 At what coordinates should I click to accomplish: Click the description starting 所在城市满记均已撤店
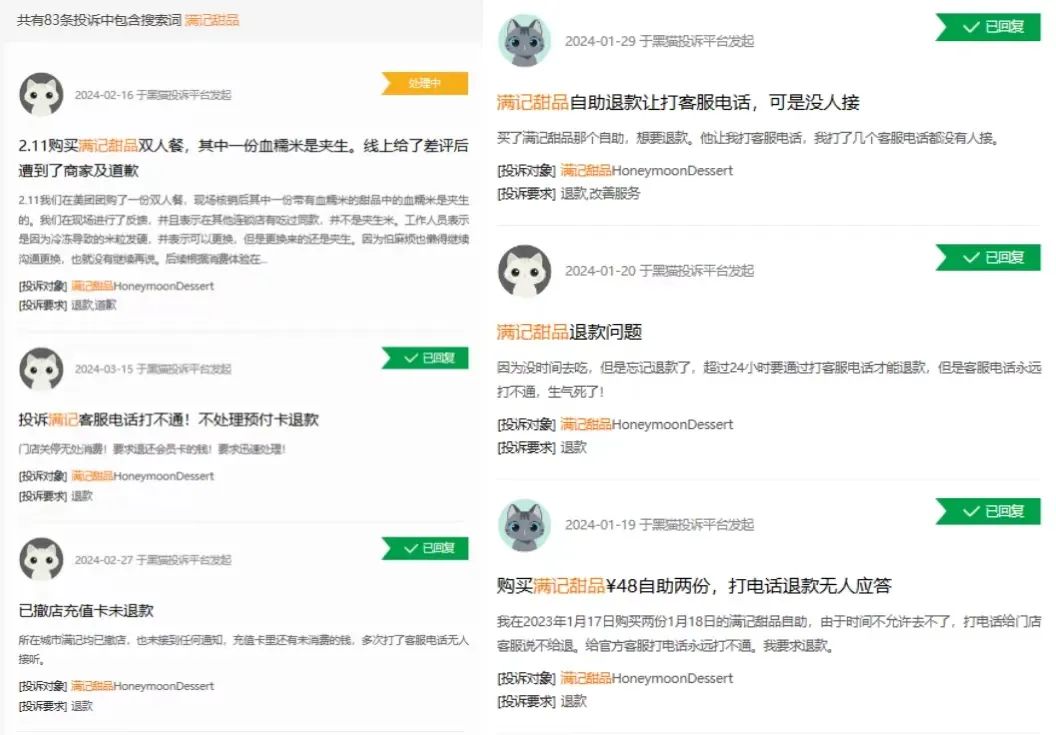pos(243,649)
